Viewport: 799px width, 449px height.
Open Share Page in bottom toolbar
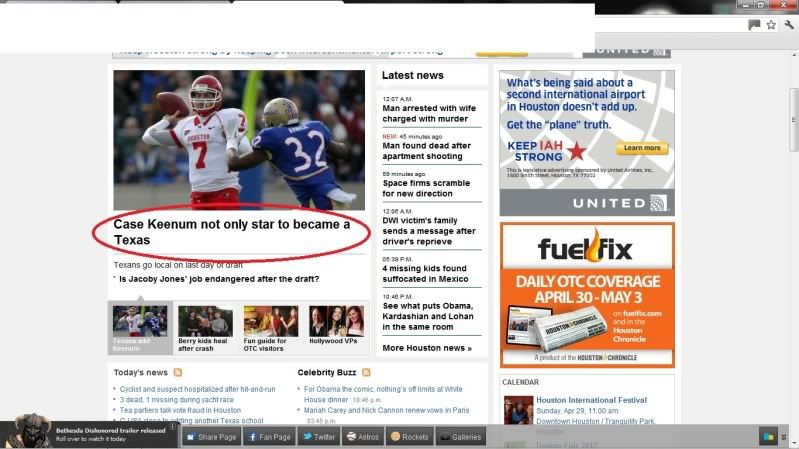tap(210, 437)
